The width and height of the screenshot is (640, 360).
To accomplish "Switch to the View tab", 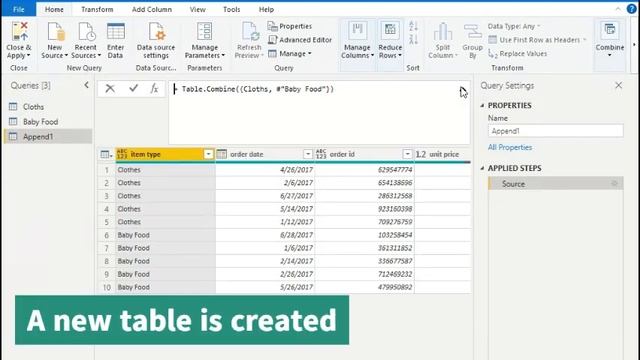I will 198,9.
